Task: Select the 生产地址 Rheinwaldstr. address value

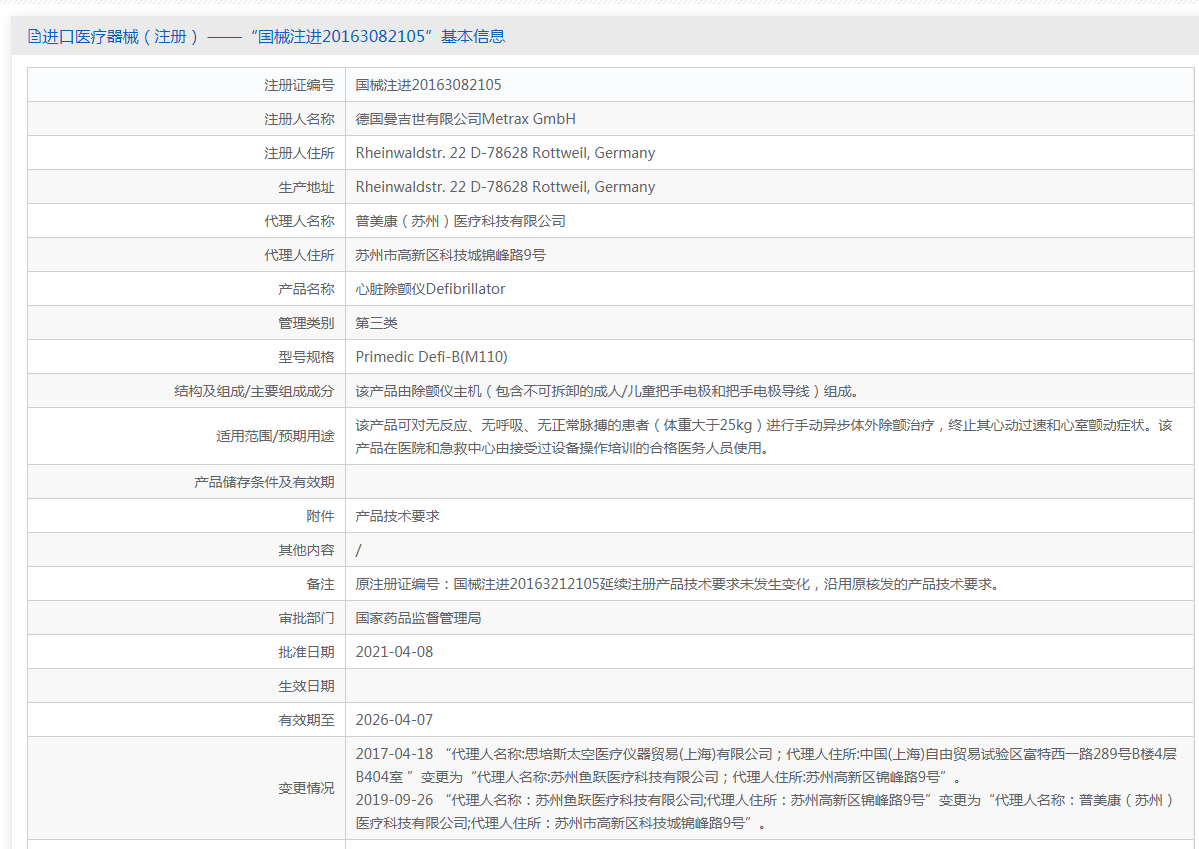Action: tap(505, 187)
